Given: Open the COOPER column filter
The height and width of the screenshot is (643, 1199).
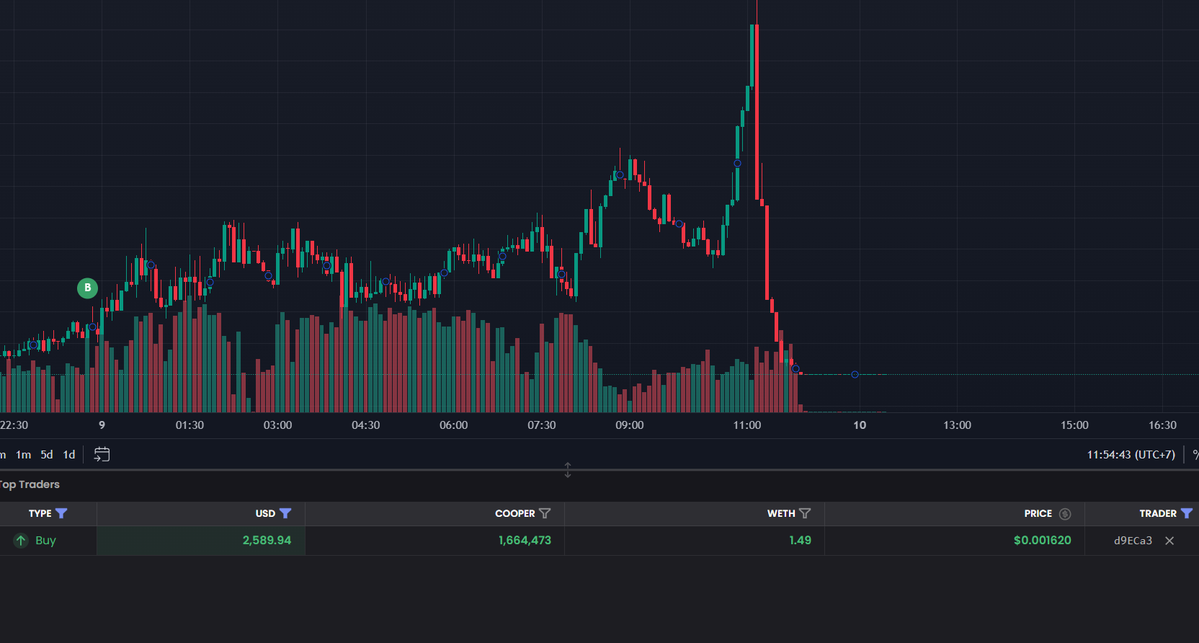Looking at the screenshot, I should point(544,514).
